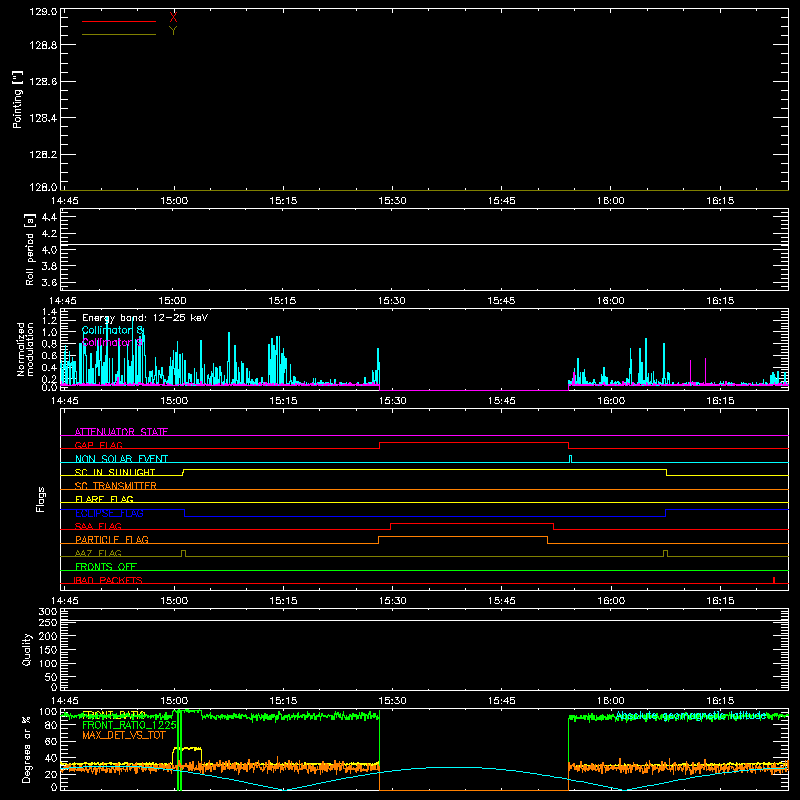Viewport: 800px width, 800px height.
Task: Click the 150 tick on Quality axis
Action: 48,650
